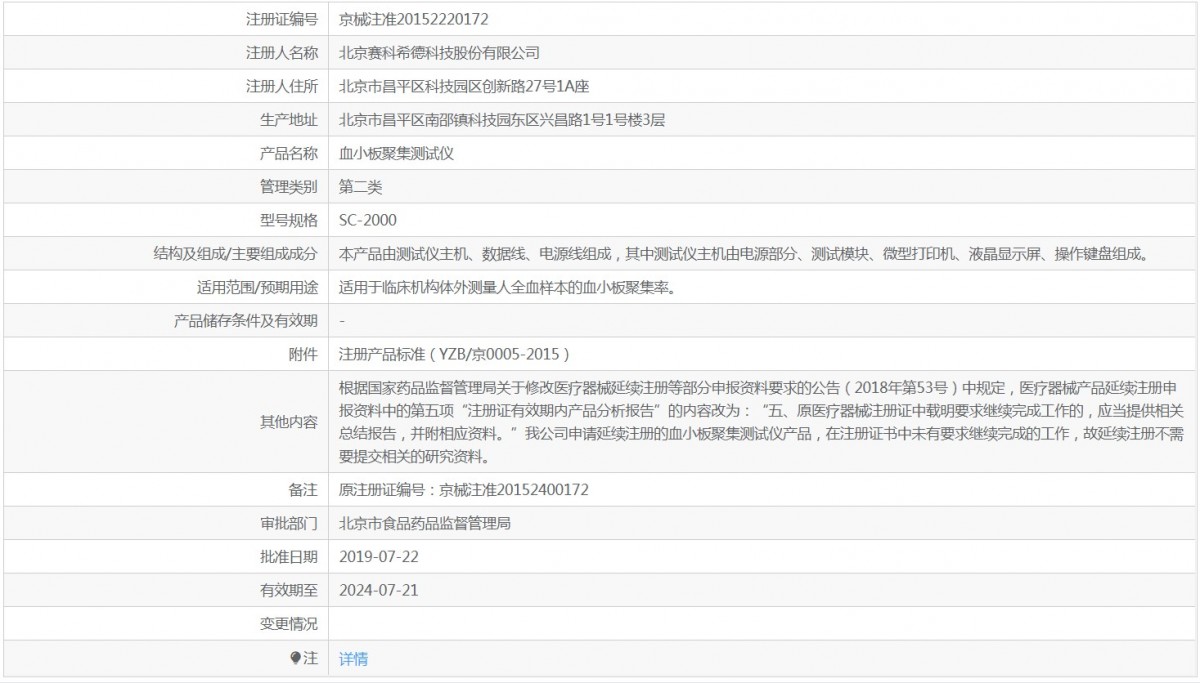
Task: Click the 其他内容 paragraph about 2018年第53号
Action: pos(763,421)
